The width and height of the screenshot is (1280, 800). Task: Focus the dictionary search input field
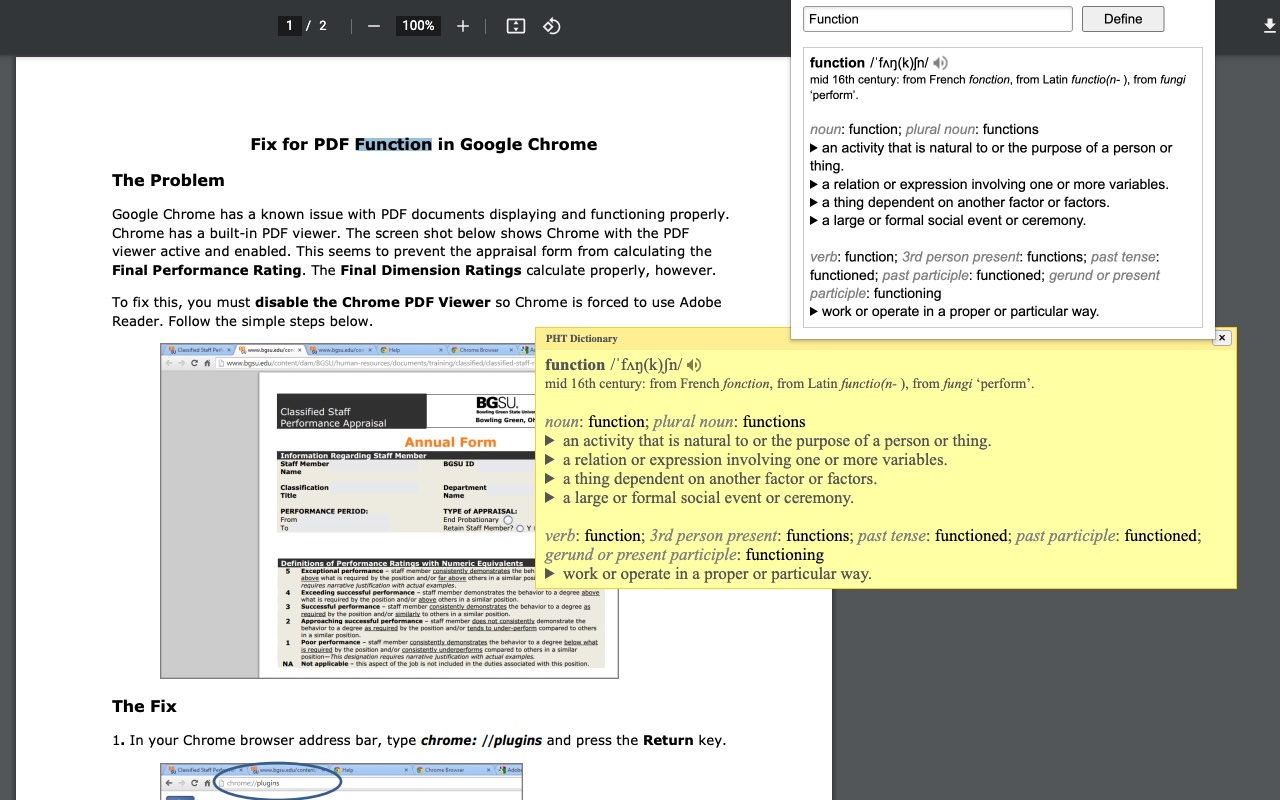938,19
